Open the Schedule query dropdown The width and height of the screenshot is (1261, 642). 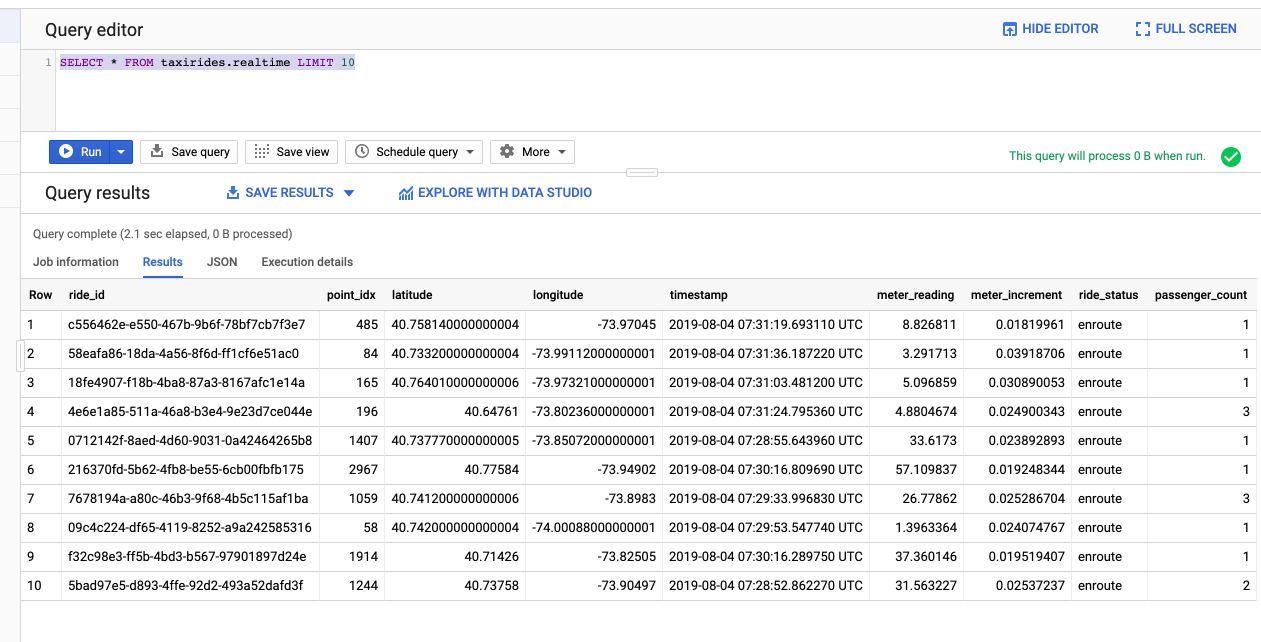click(x=414, y=152)
